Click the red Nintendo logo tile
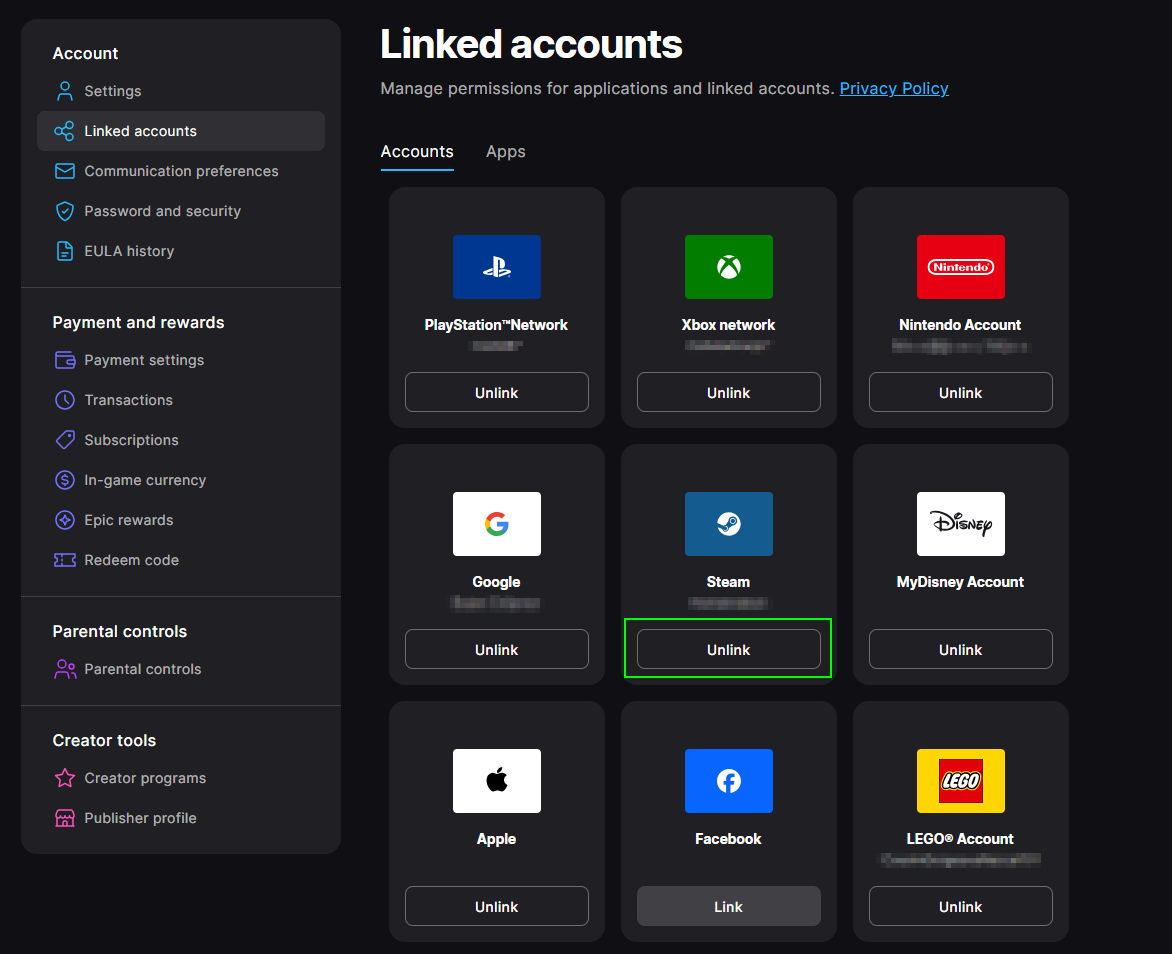The image size is (1172, 954). [x=960, y=267]
